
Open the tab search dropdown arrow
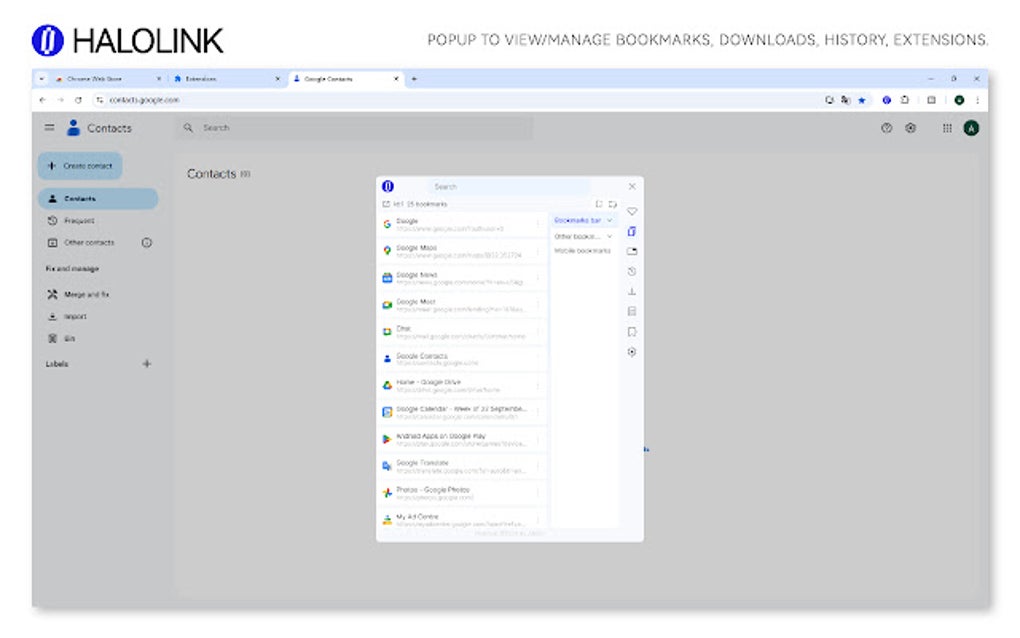coord(42,79)
